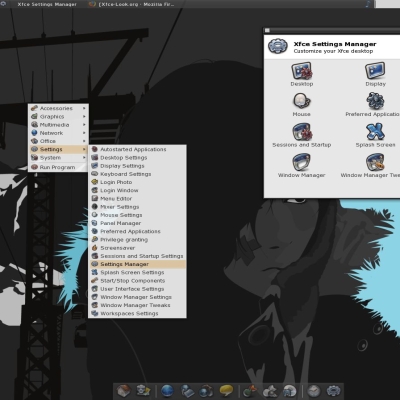Click the music note icon in top panel

[368, 4]
